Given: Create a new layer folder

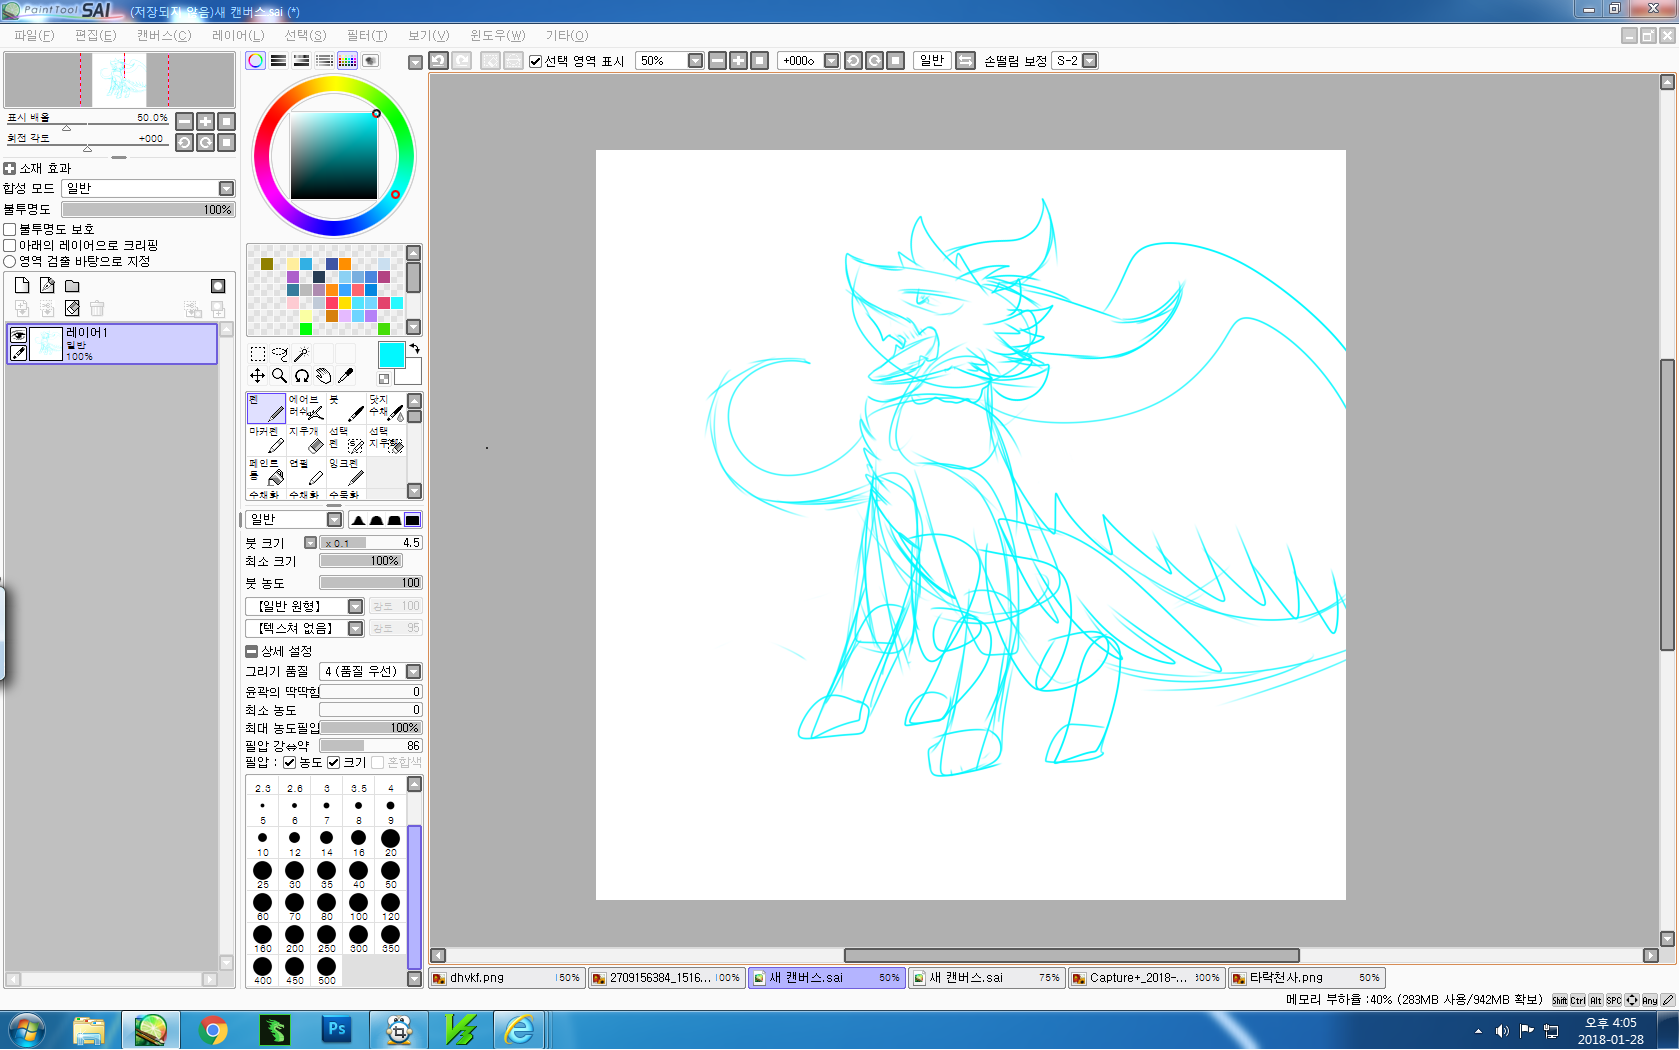Looking at the screenshot, I should (72, 286).
